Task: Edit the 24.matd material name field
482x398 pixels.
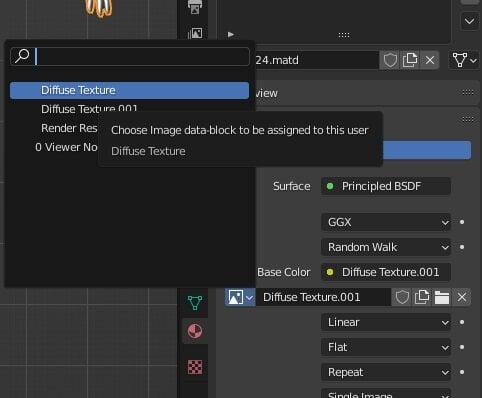Action: (x=316, y=60)
